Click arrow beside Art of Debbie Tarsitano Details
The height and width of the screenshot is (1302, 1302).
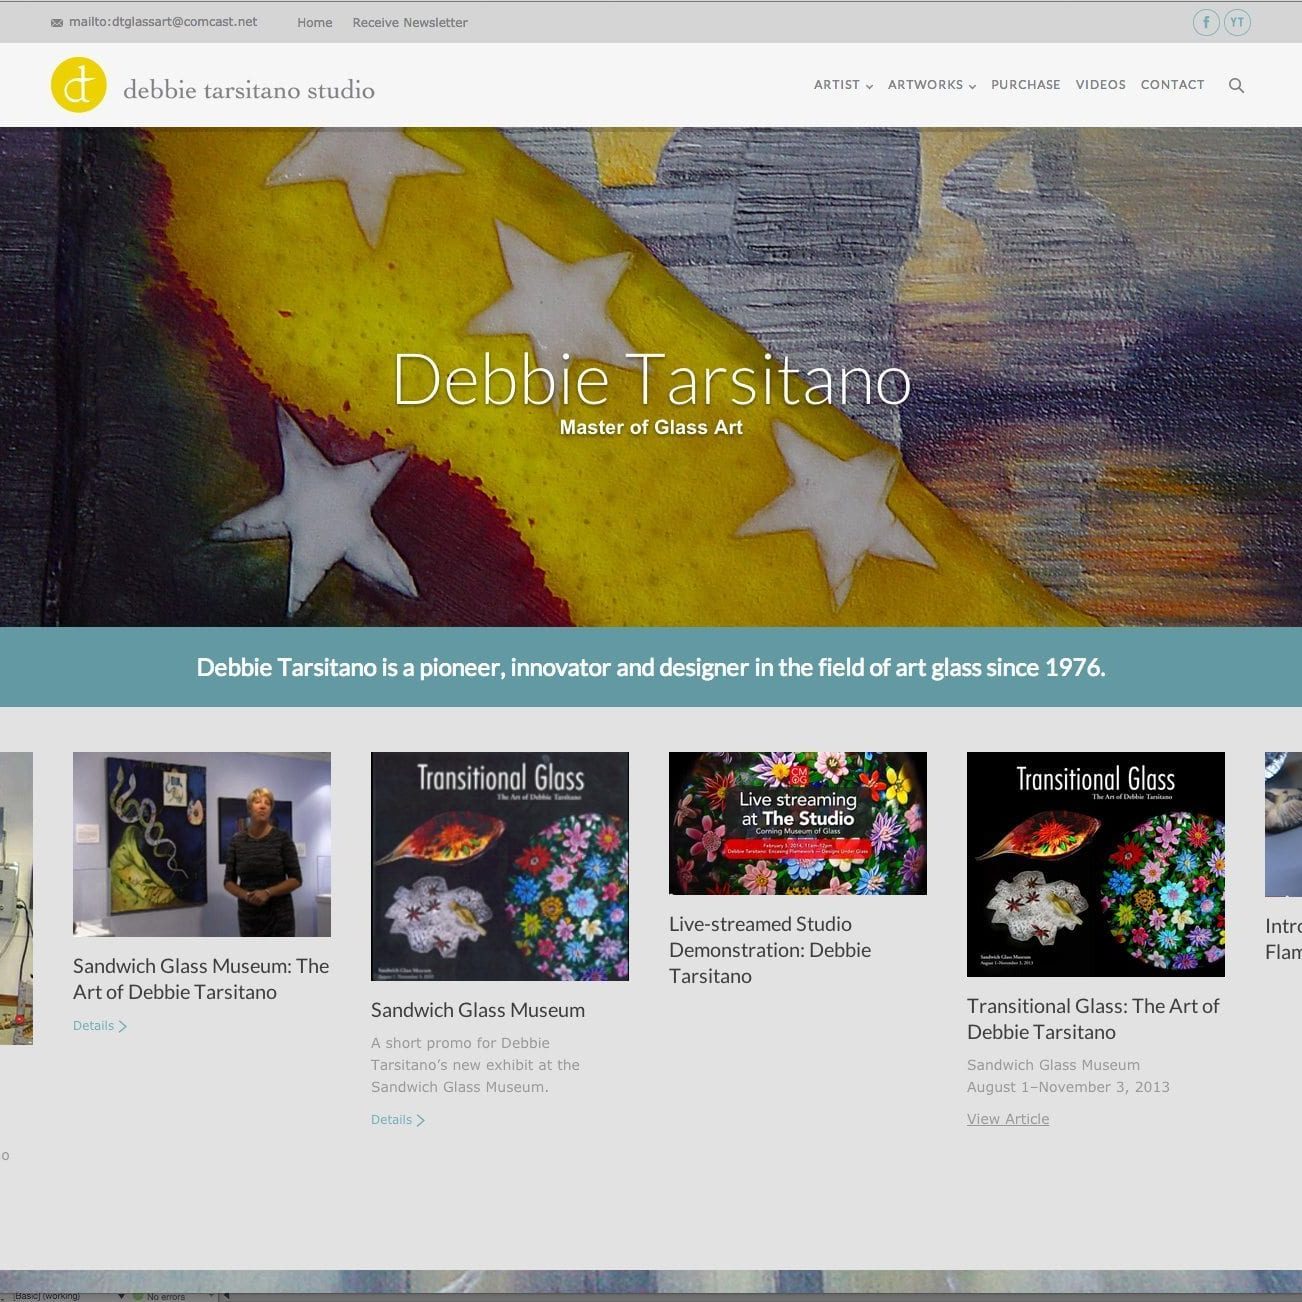point(123,1026)
